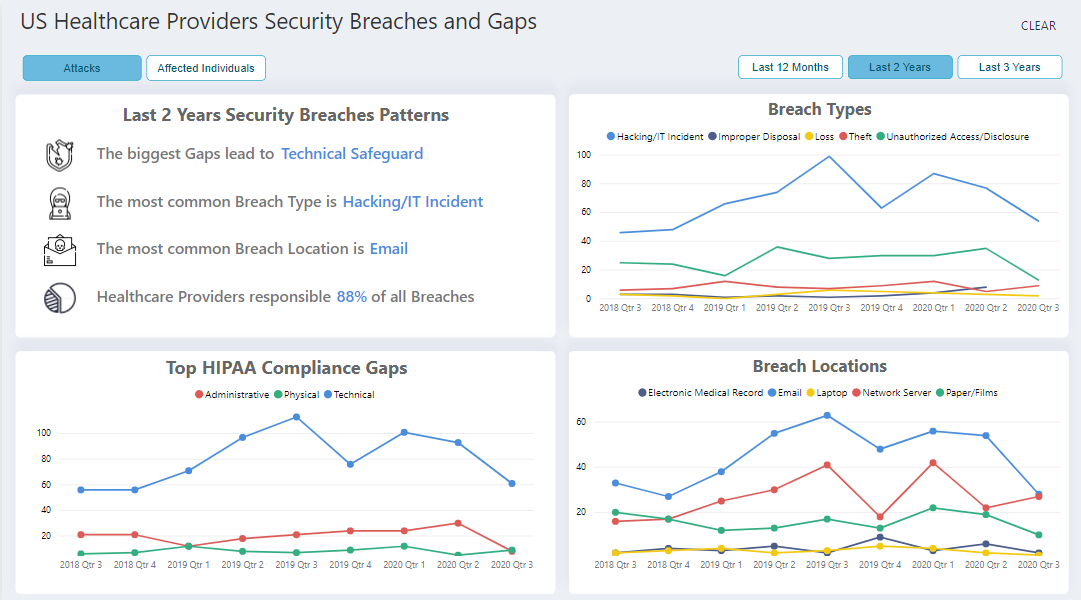Toggle the Theft legend entry
1081x600 pixels.
[x=855, y=136]
